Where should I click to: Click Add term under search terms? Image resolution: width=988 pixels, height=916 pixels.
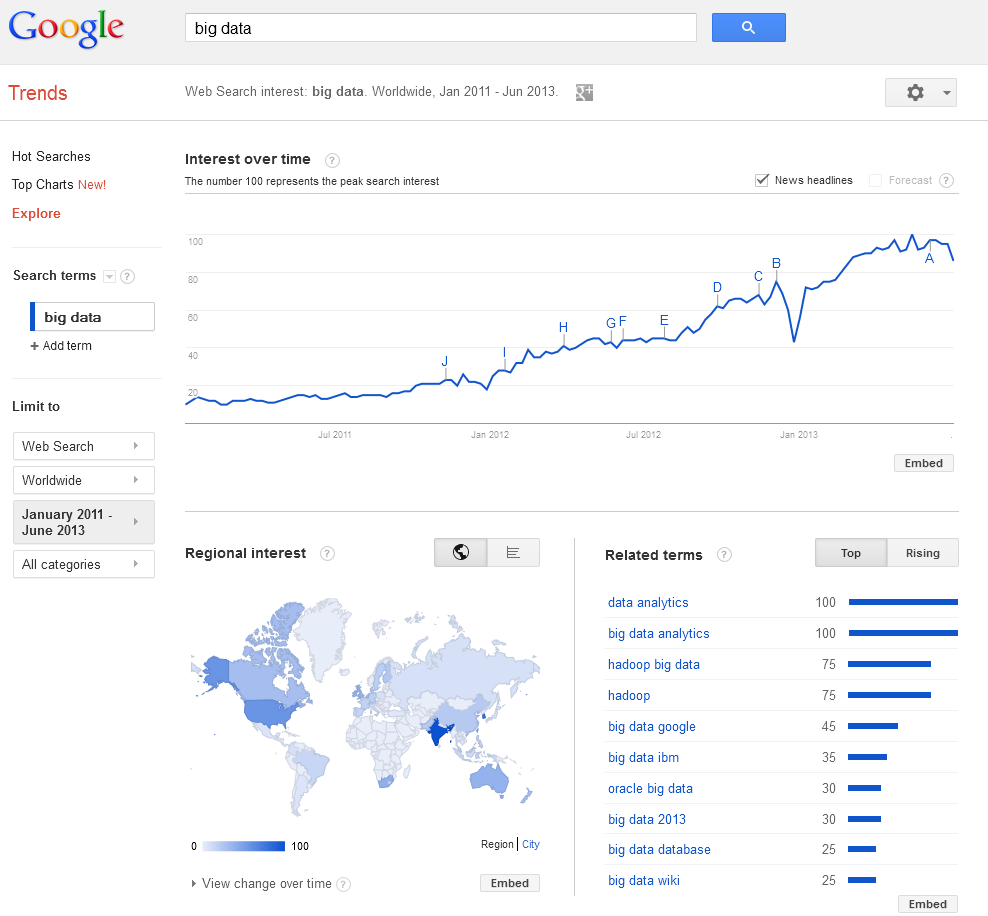[x=61, y=346]
